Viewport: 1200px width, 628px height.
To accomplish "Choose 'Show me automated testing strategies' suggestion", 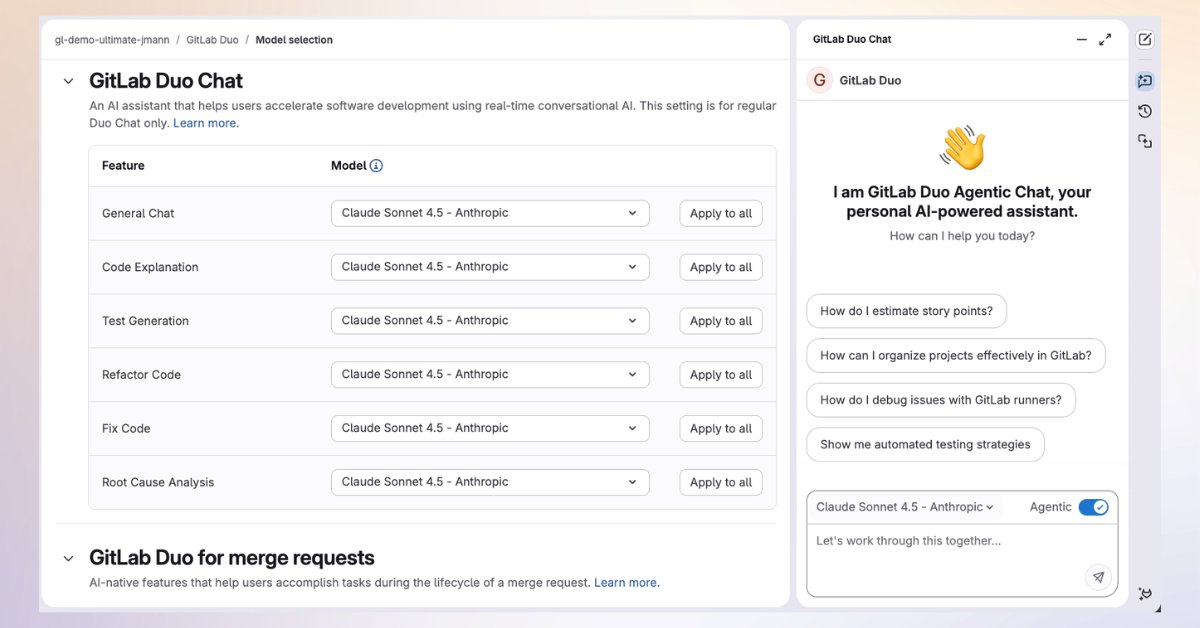I will pyautogui.click(x=925, y=444).
